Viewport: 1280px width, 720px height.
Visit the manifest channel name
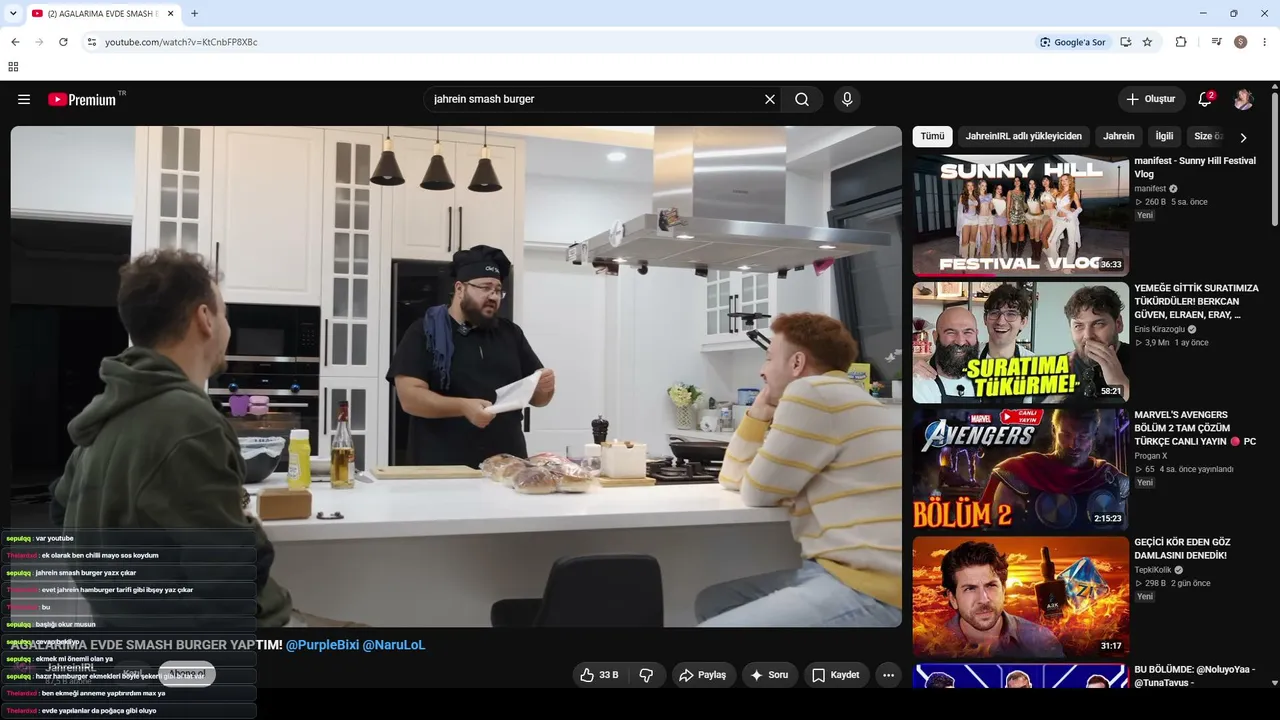(x=1150, y=189)
